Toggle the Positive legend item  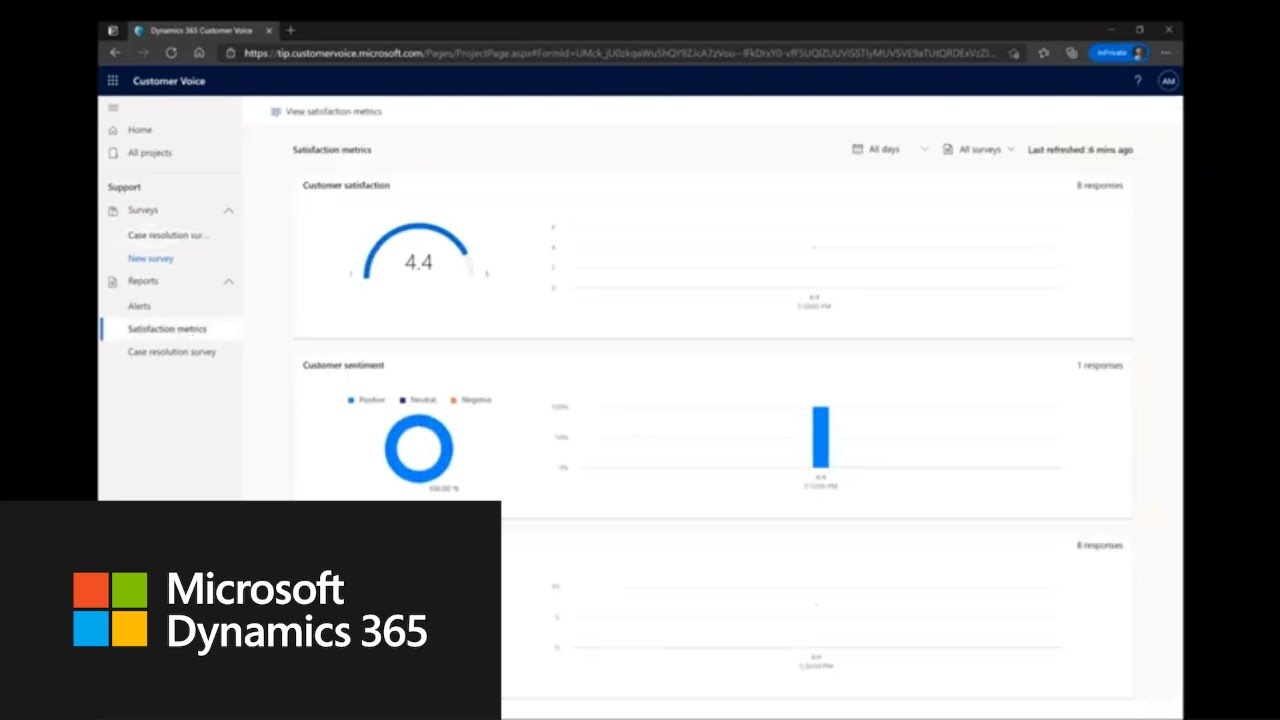(x=366, y=400)
